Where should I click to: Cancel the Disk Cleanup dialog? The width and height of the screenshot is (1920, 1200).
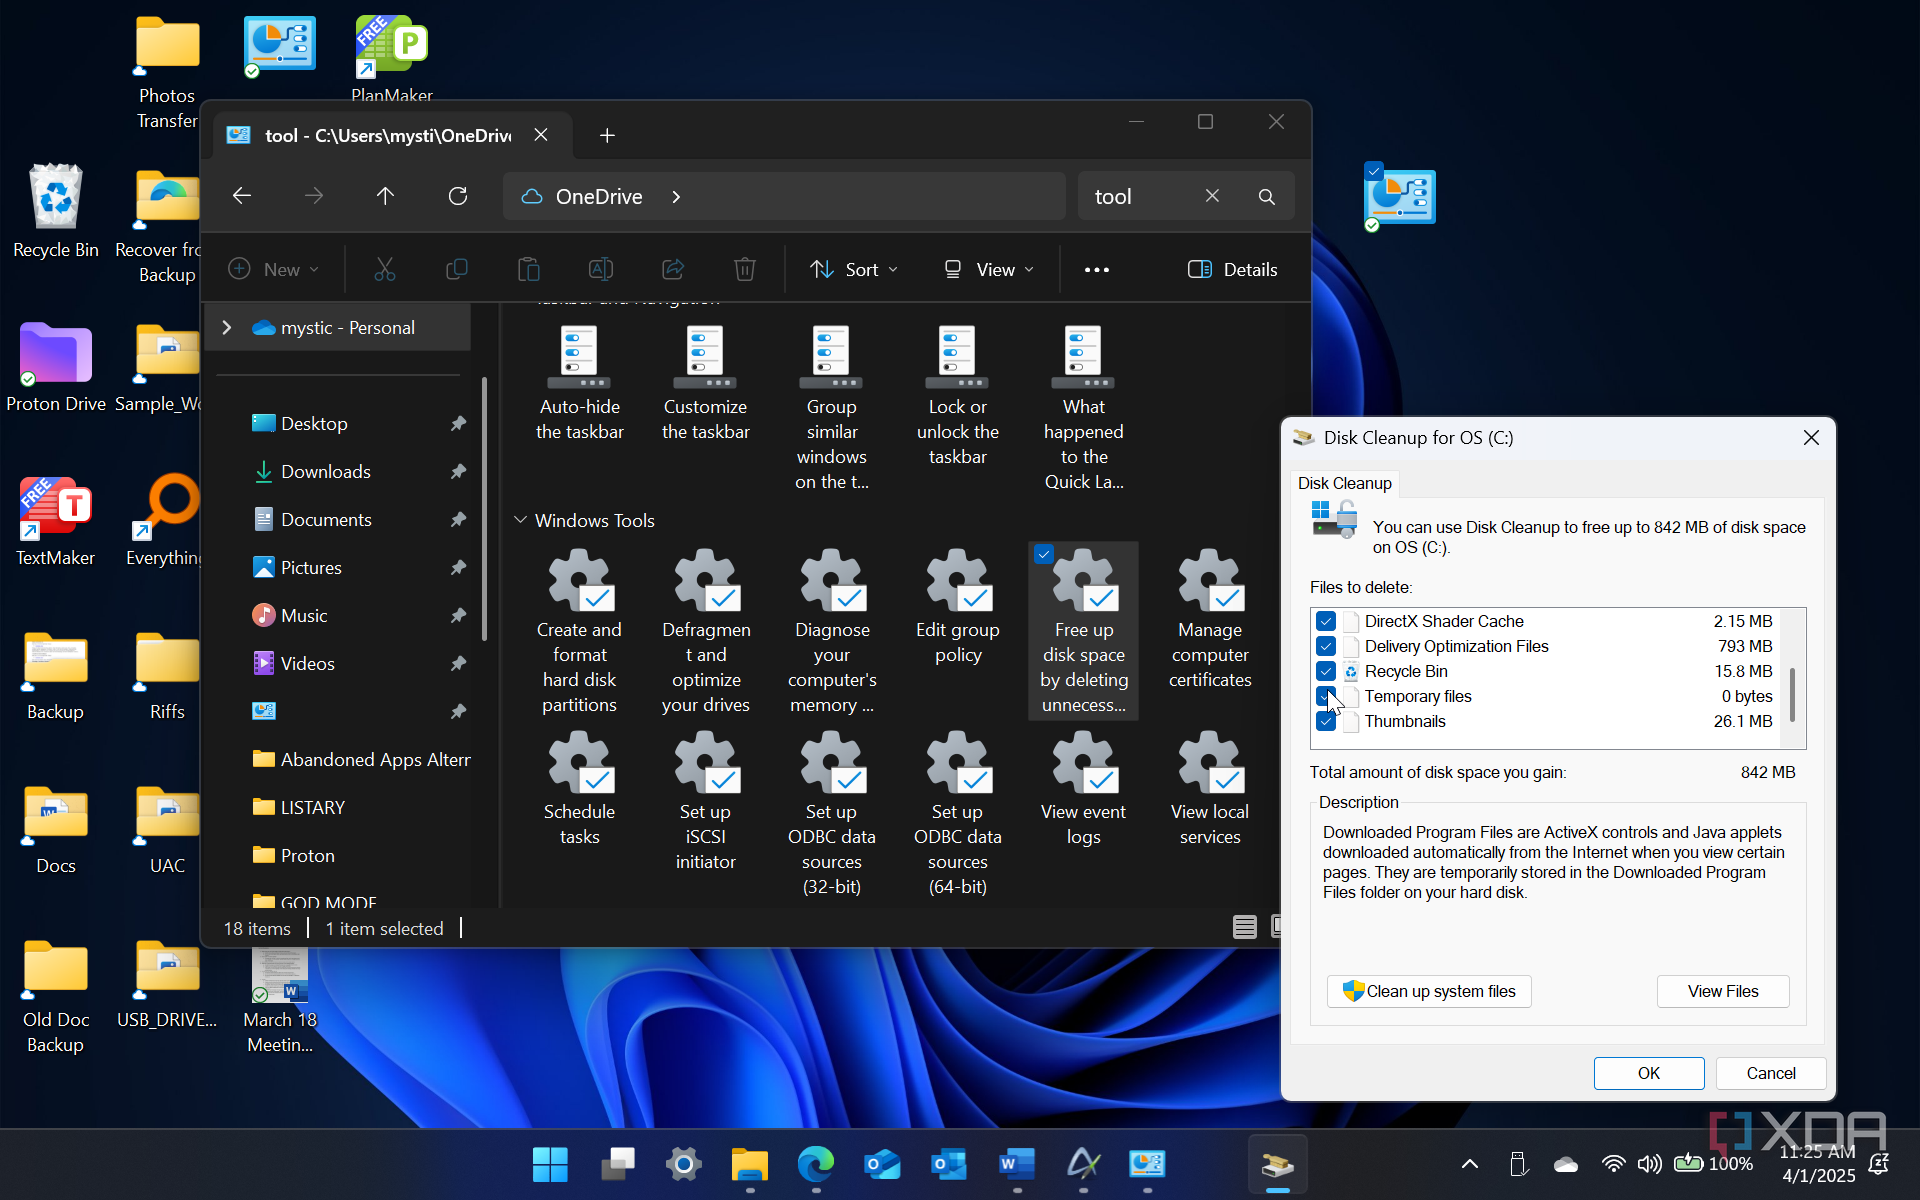point(1771,1073)
